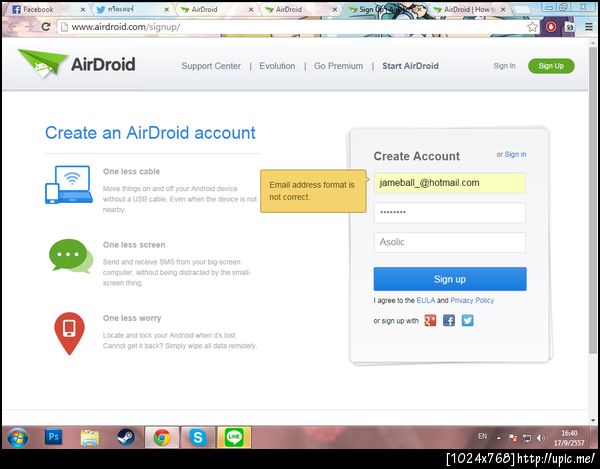600x469 pixels.
Task: Open LINE app from taskbar
Action: 234,437
